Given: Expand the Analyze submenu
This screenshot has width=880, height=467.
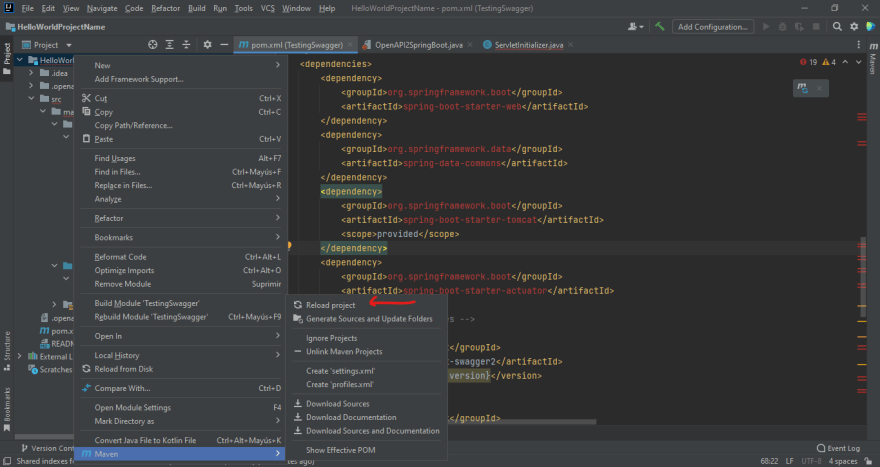Looking at the screenshot, I should [183, 199].
